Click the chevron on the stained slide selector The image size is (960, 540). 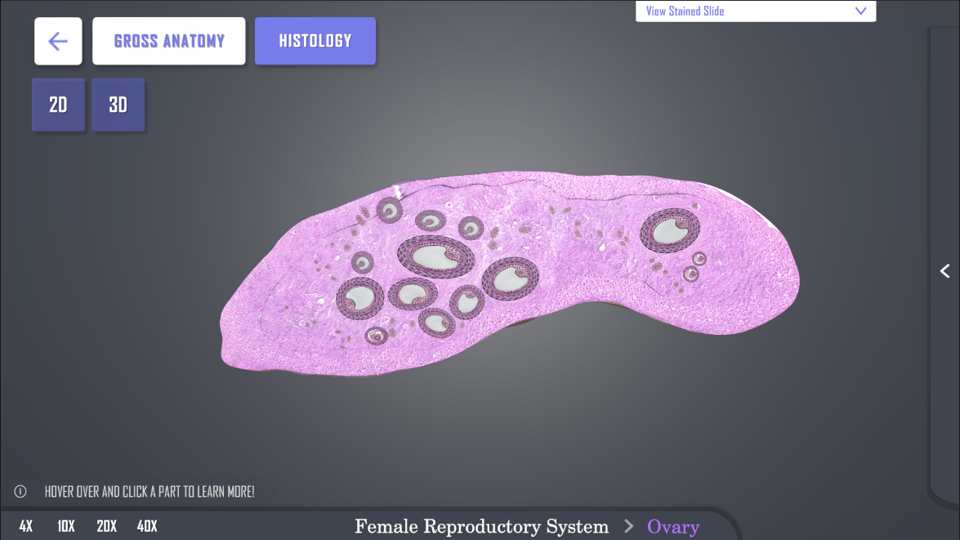point(860,11)
